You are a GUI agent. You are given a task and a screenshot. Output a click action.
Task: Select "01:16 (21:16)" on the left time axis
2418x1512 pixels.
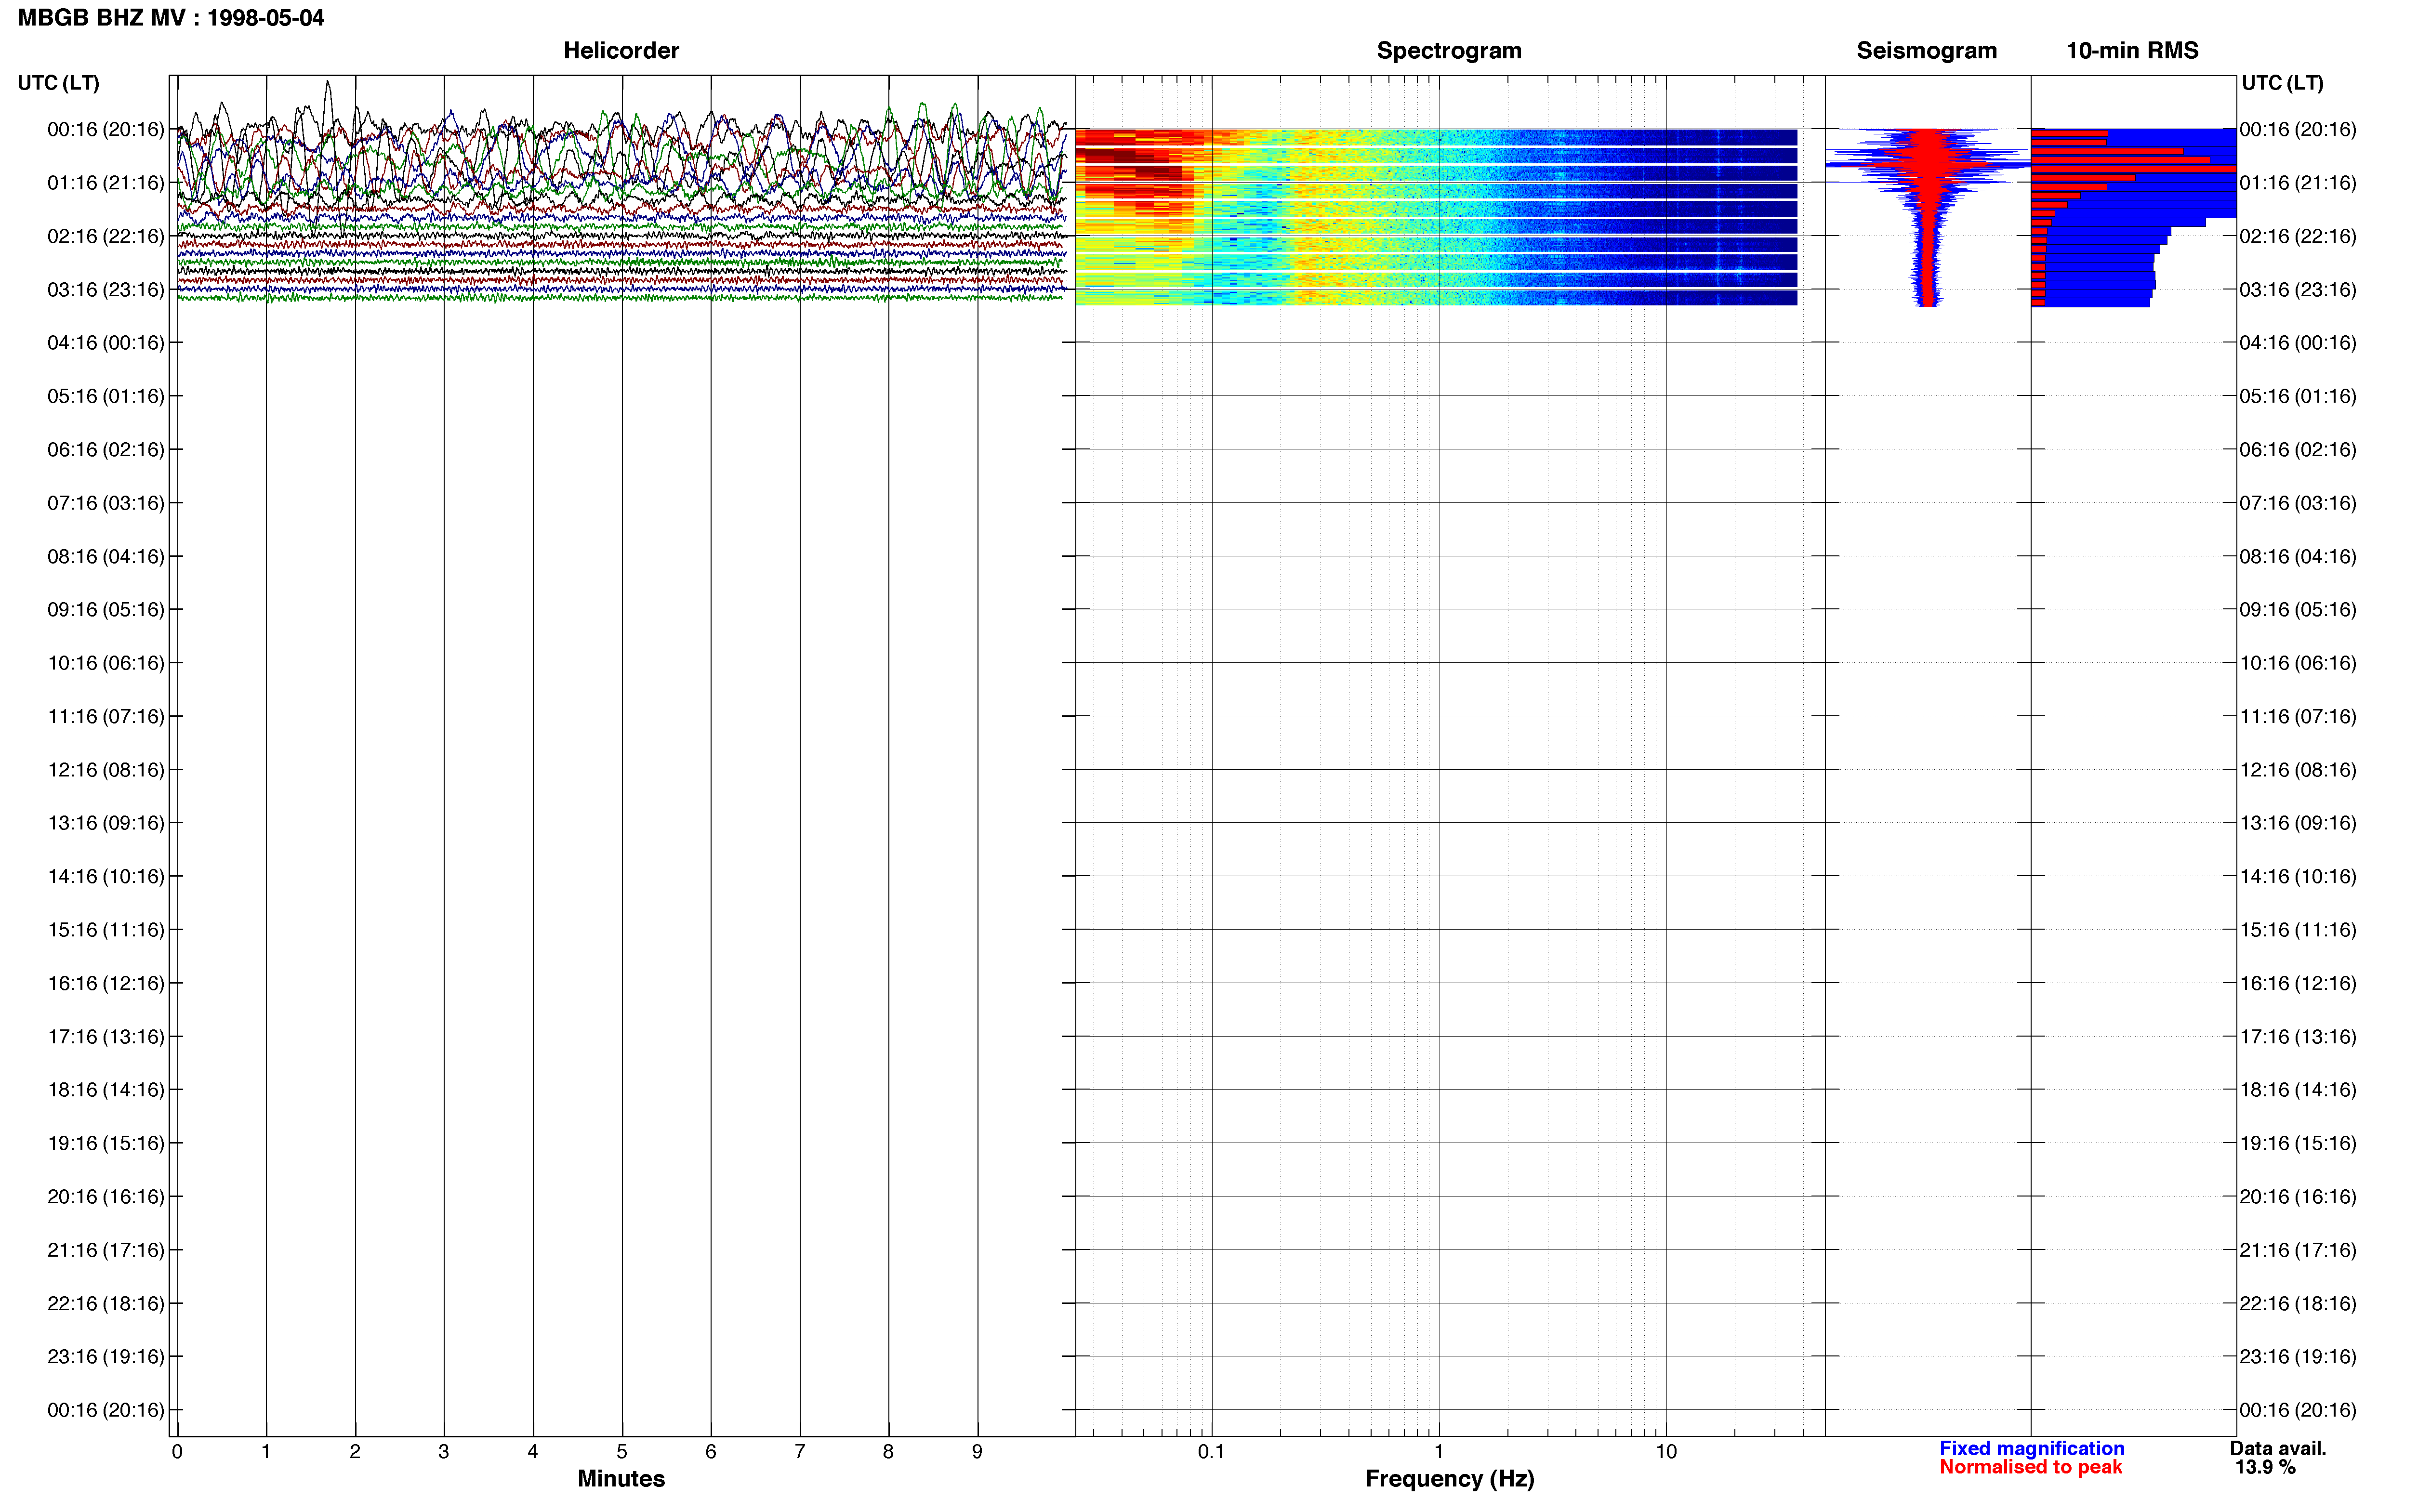(x=106, y=183)
